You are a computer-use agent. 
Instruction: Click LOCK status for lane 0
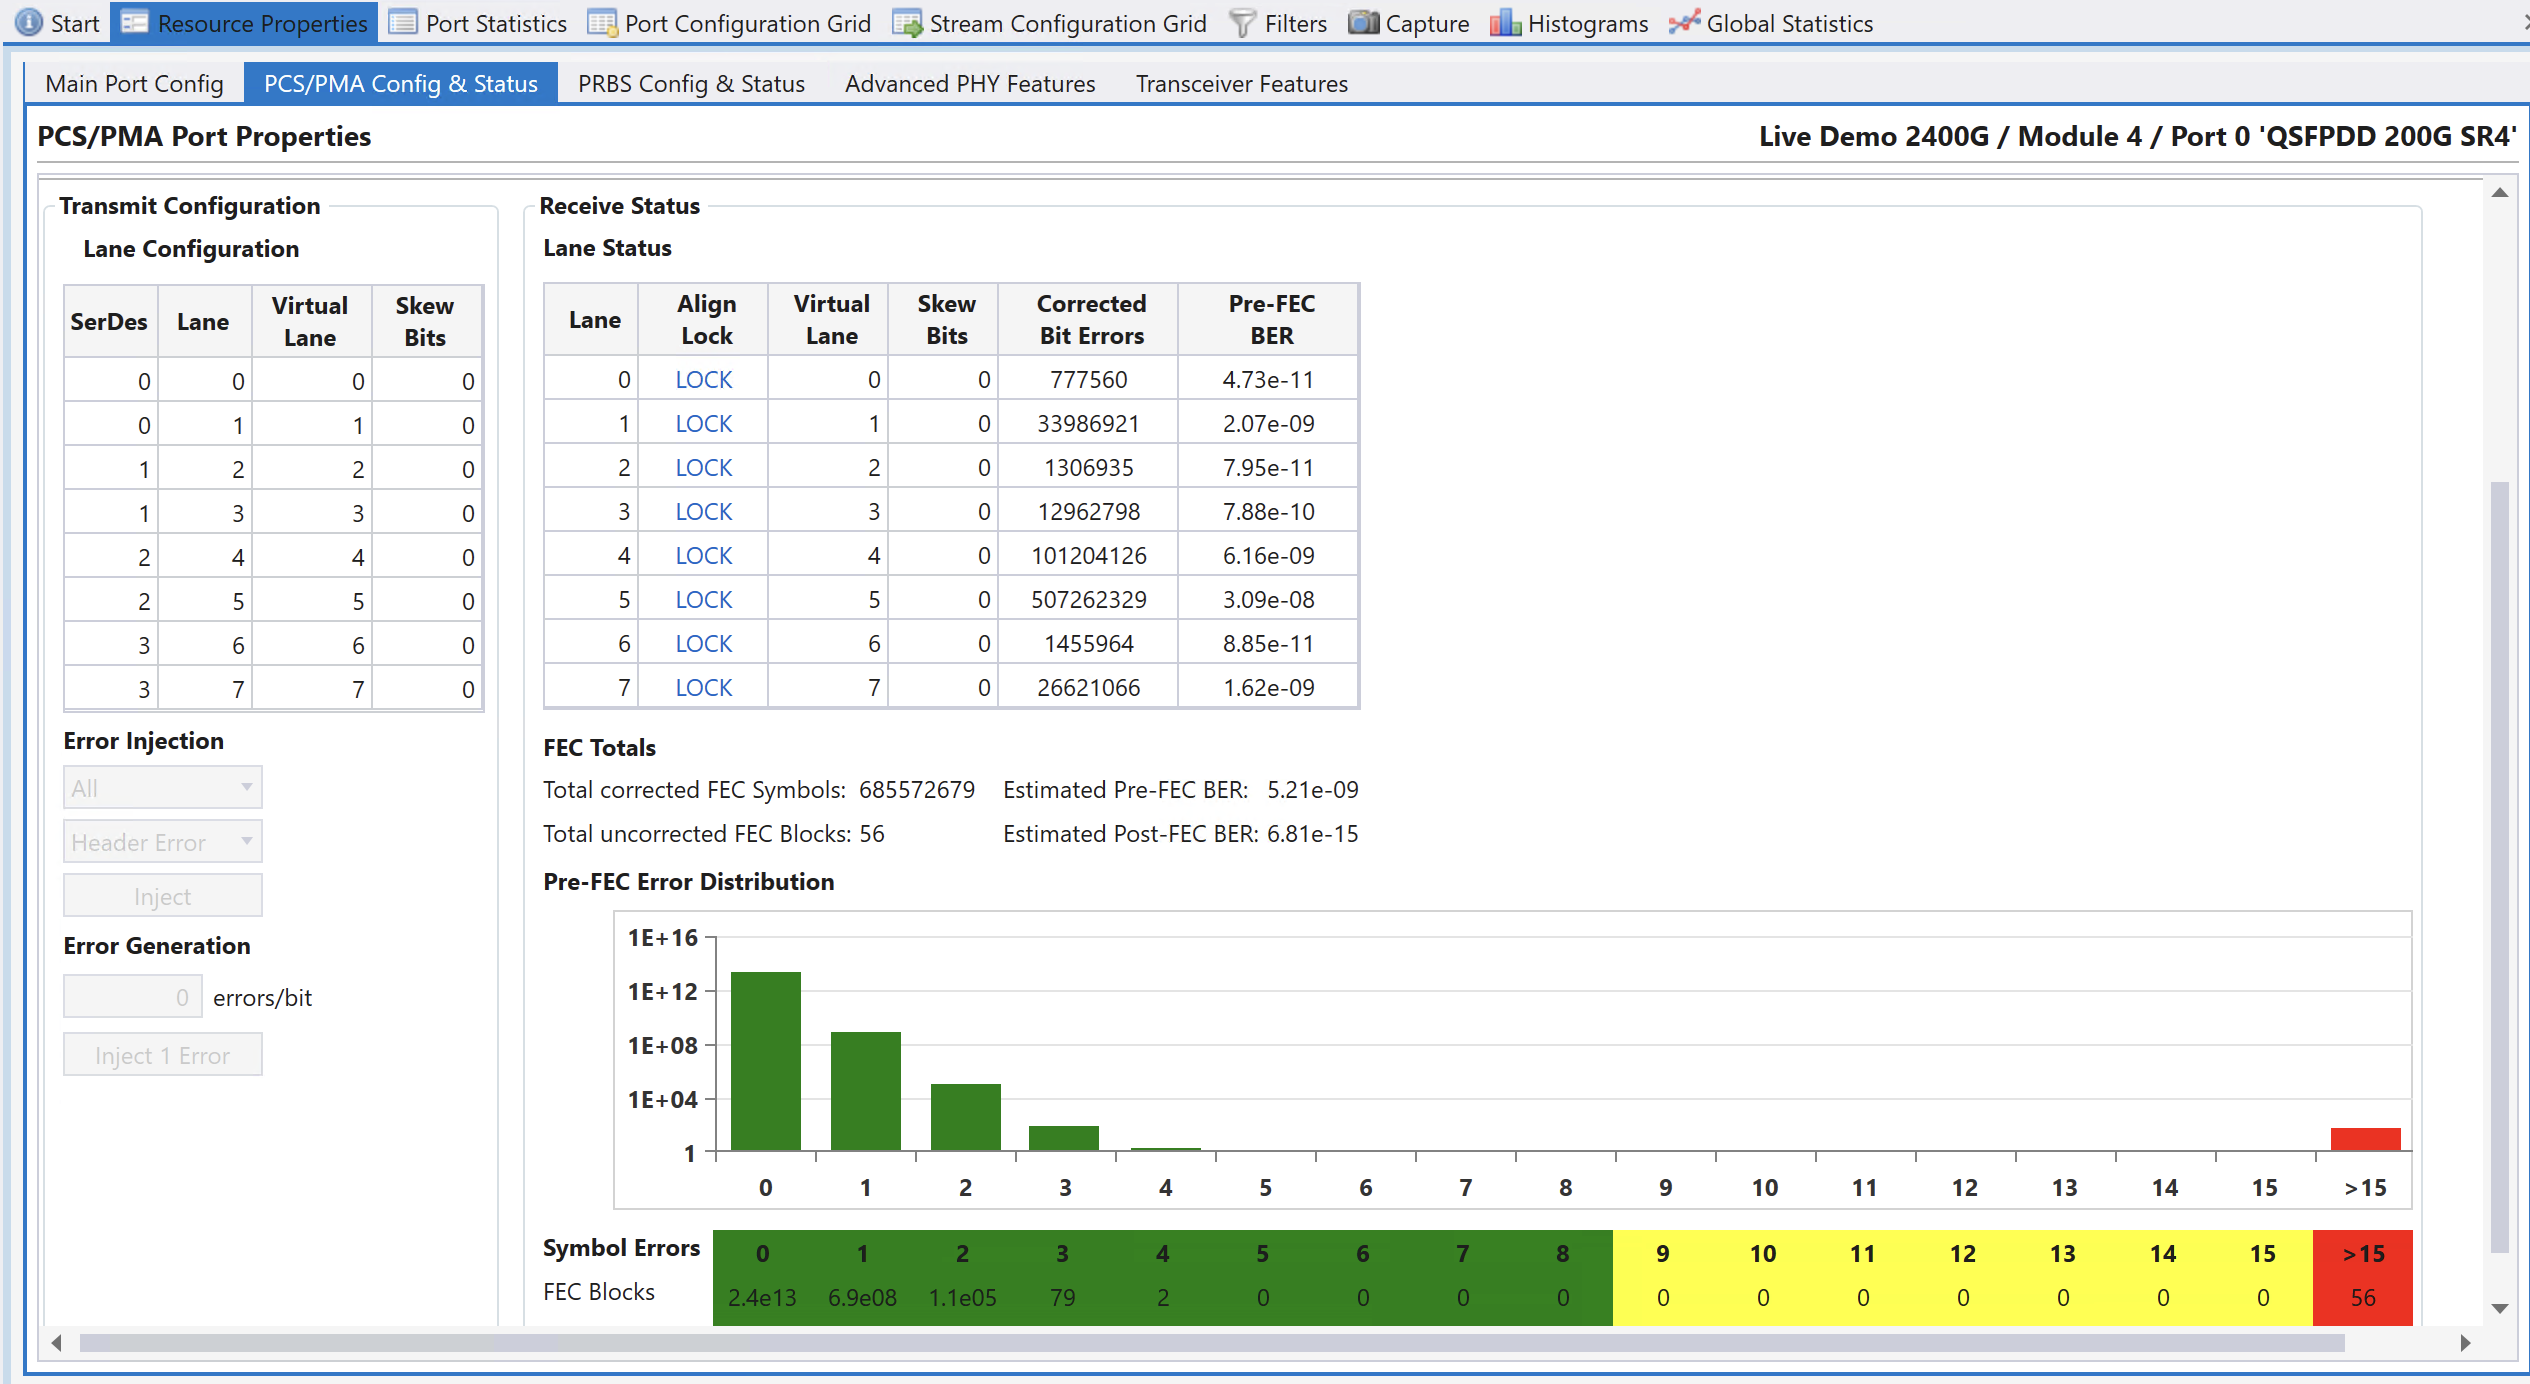coord(703,379)
